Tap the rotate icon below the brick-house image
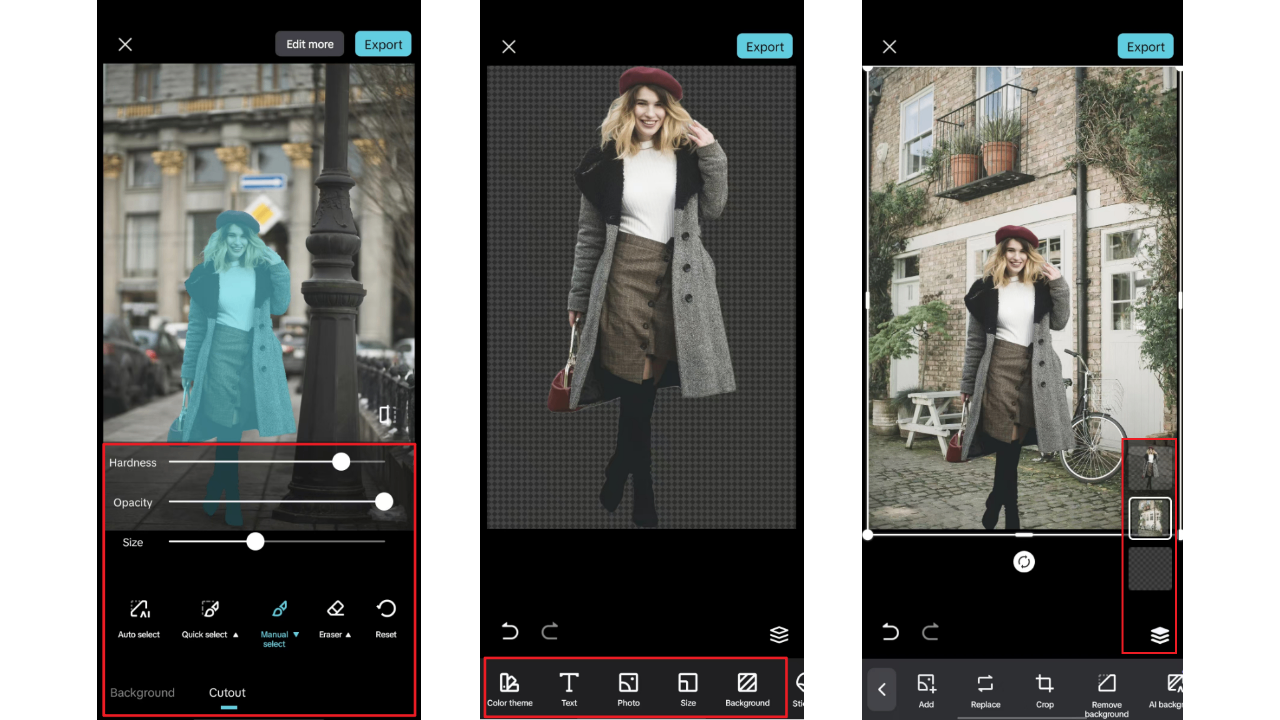 [1024, 561]
